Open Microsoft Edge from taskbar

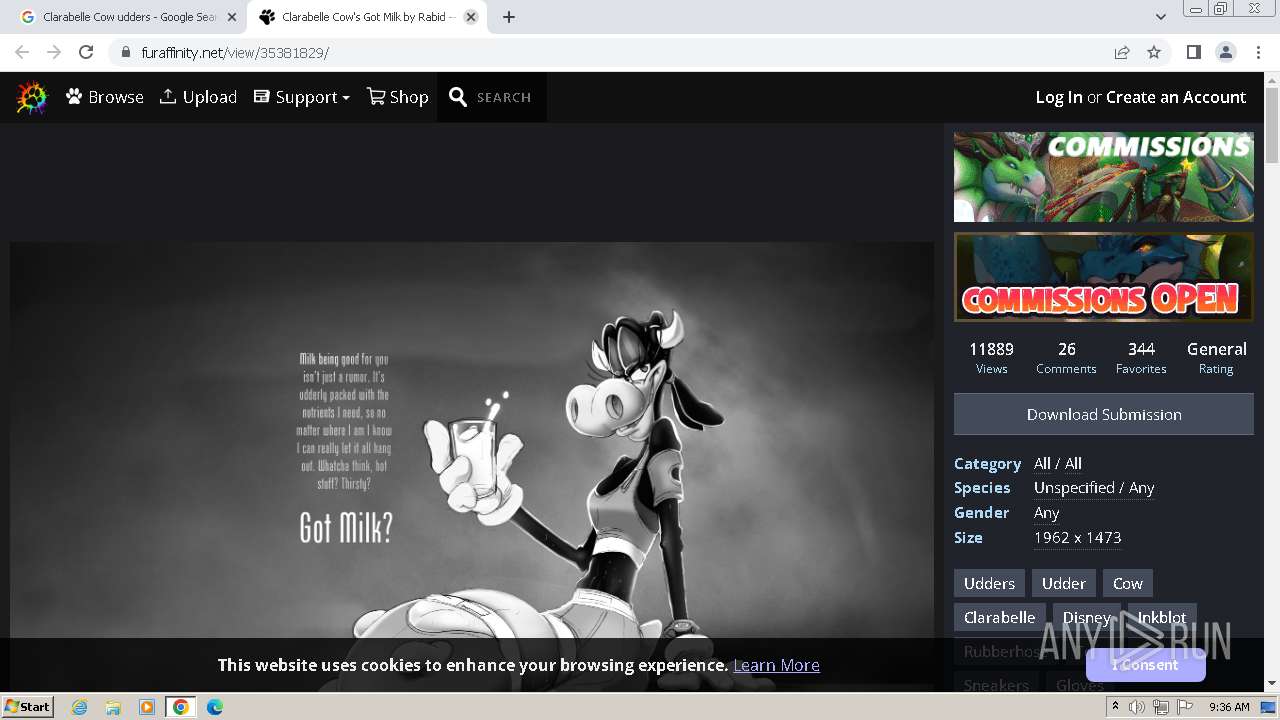[215, 707]
